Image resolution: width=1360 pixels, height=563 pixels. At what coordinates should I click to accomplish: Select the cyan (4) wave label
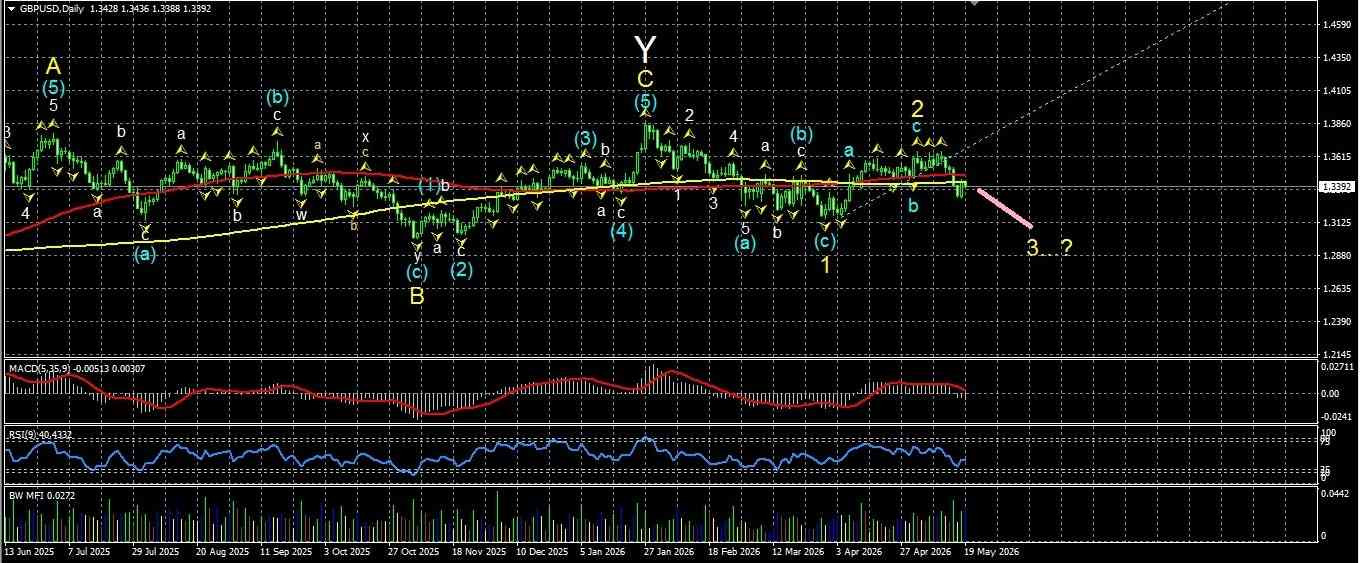tap(622, 231)
